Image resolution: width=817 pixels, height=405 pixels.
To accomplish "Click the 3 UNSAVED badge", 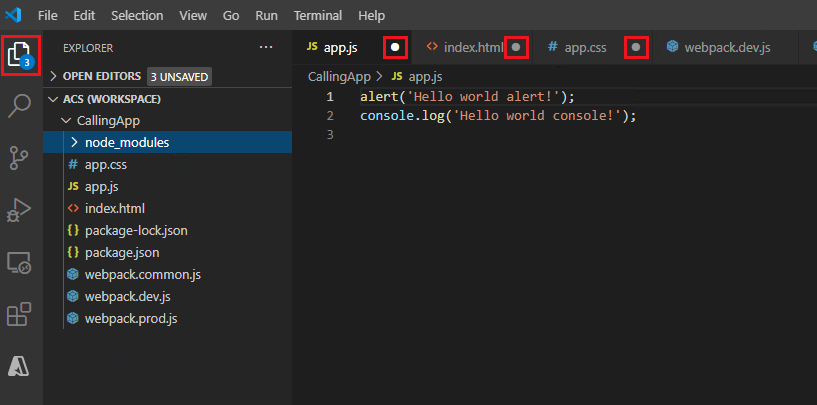I will point(179,77).
